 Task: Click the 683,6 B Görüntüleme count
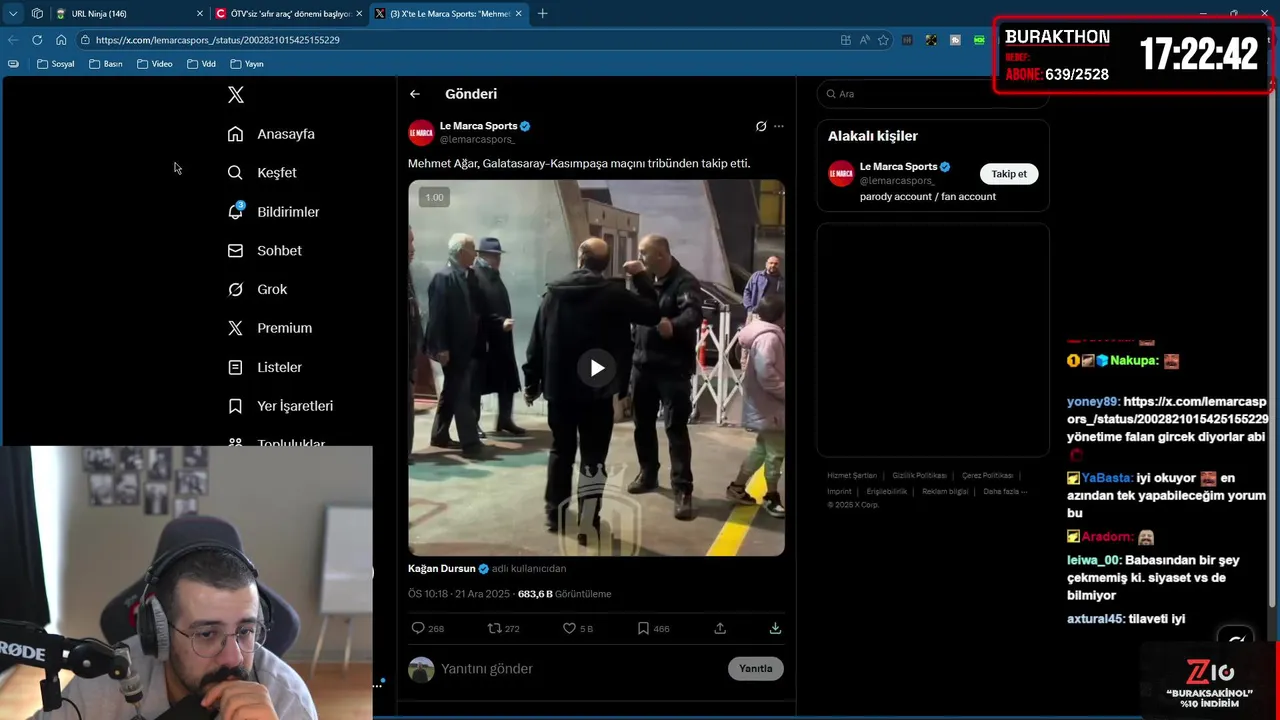[x=564, y=594]
